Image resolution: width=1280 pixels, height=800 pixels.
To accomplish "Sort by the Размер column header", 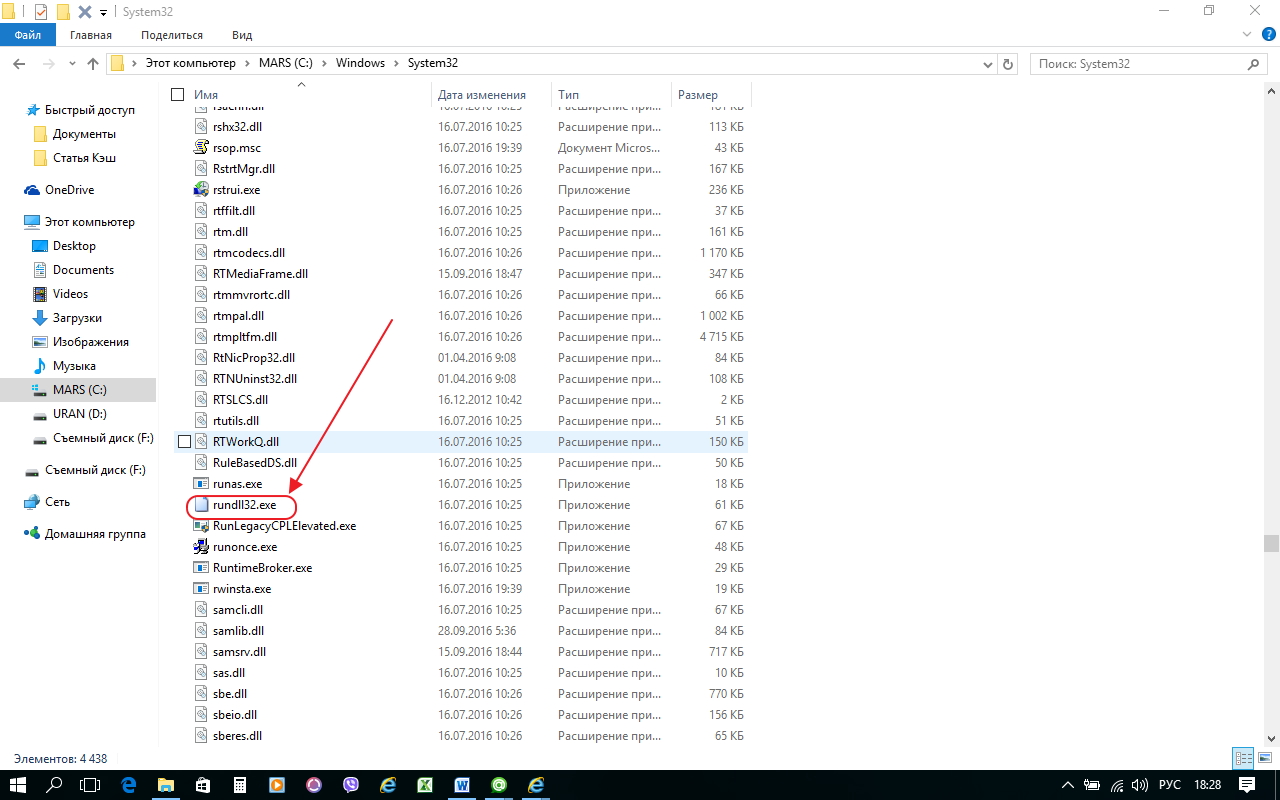I will point(698,95).
